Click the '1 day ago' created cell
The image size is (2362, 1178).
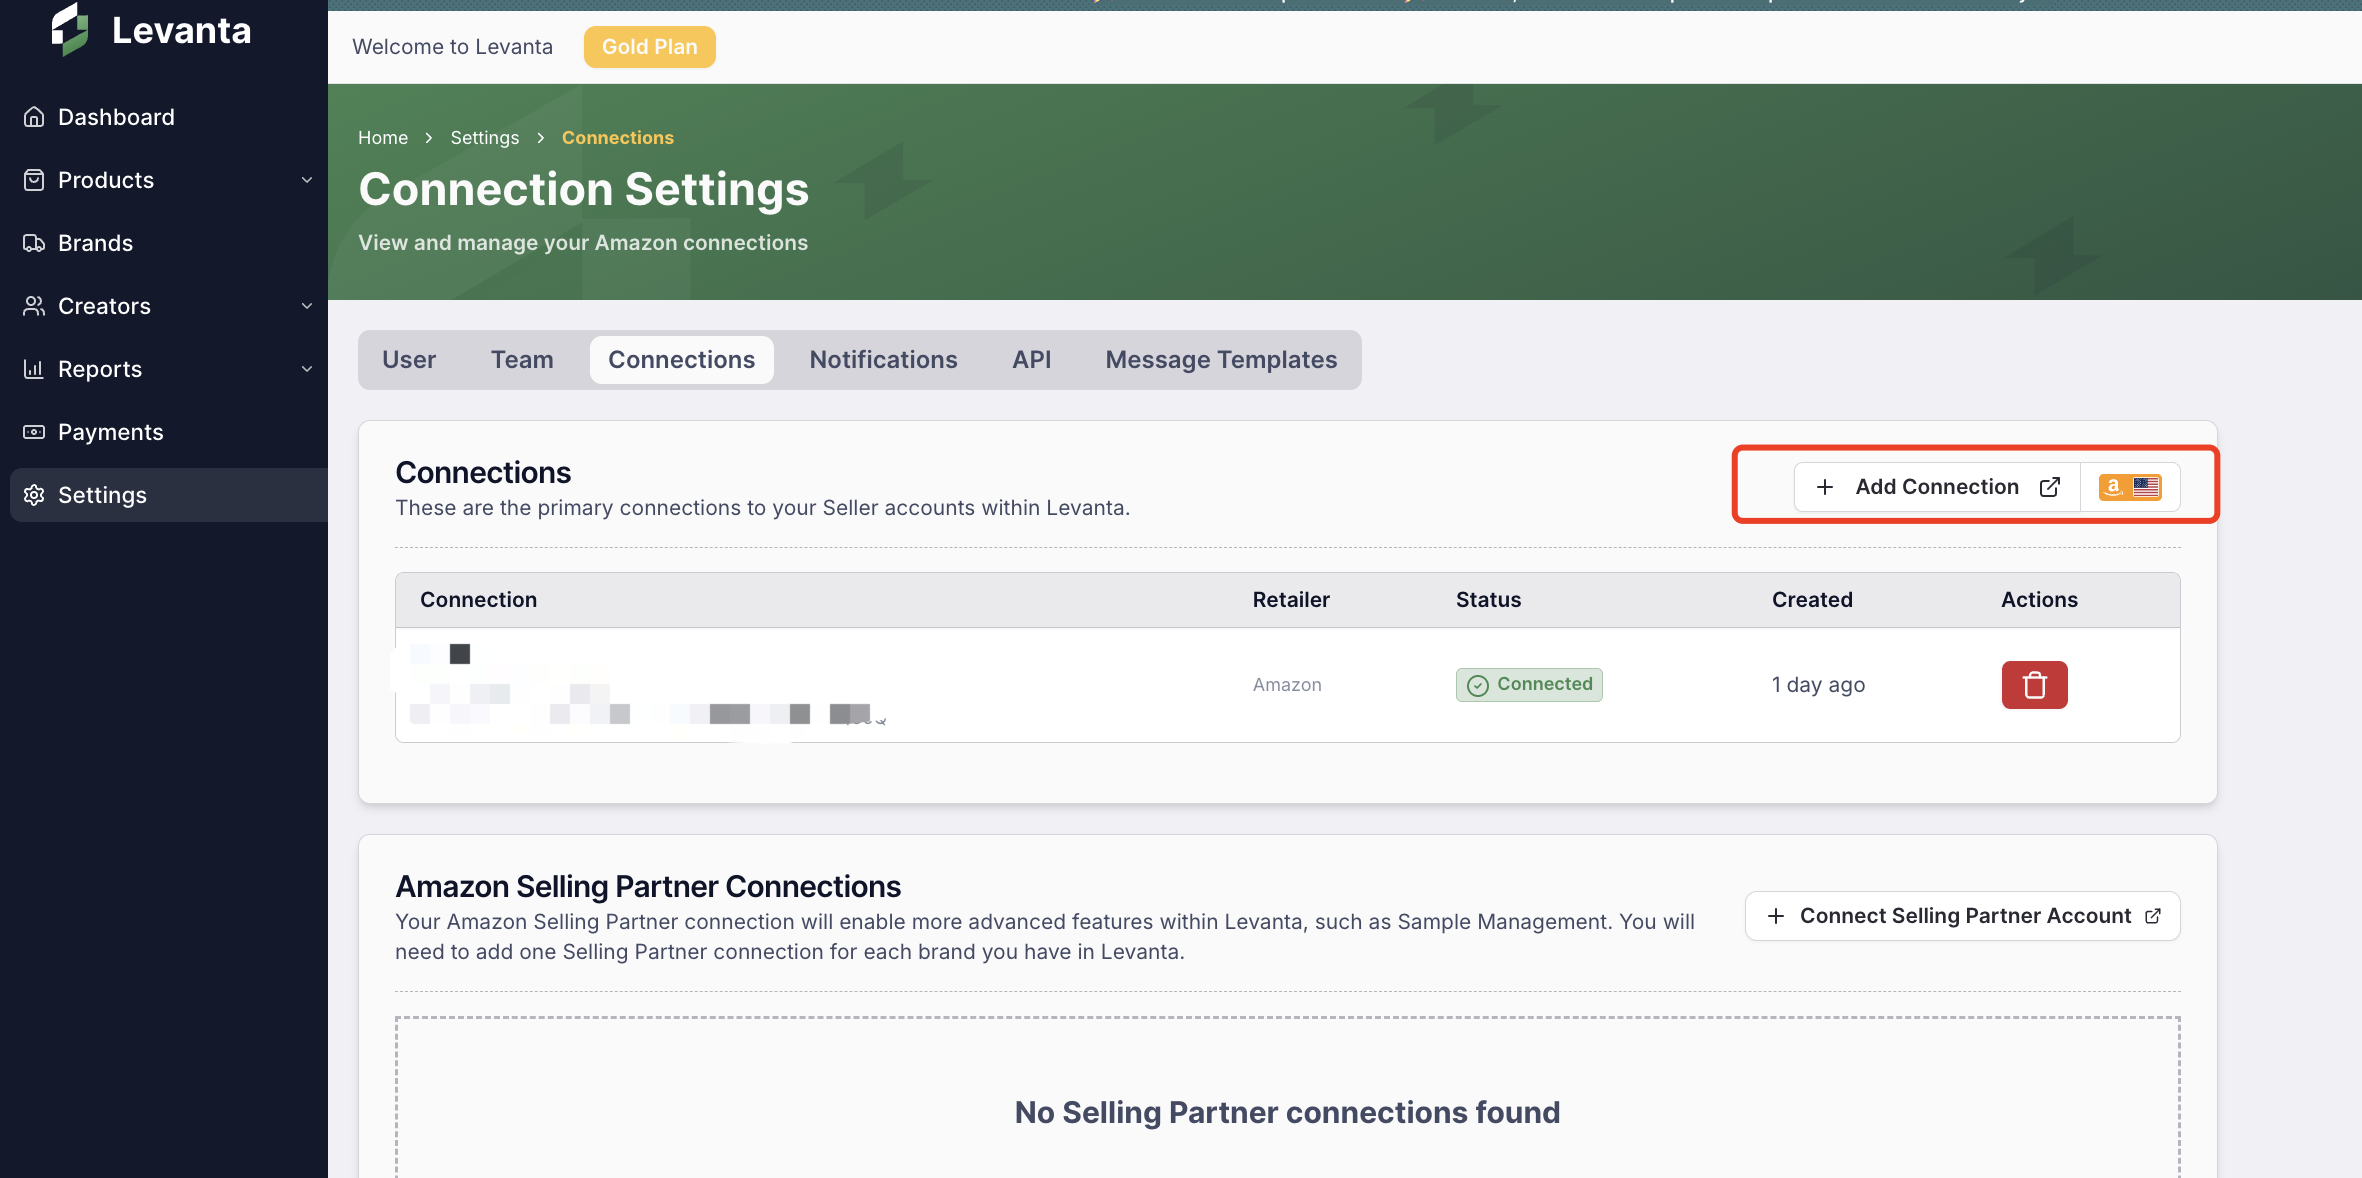click(x=1818, y=685)
